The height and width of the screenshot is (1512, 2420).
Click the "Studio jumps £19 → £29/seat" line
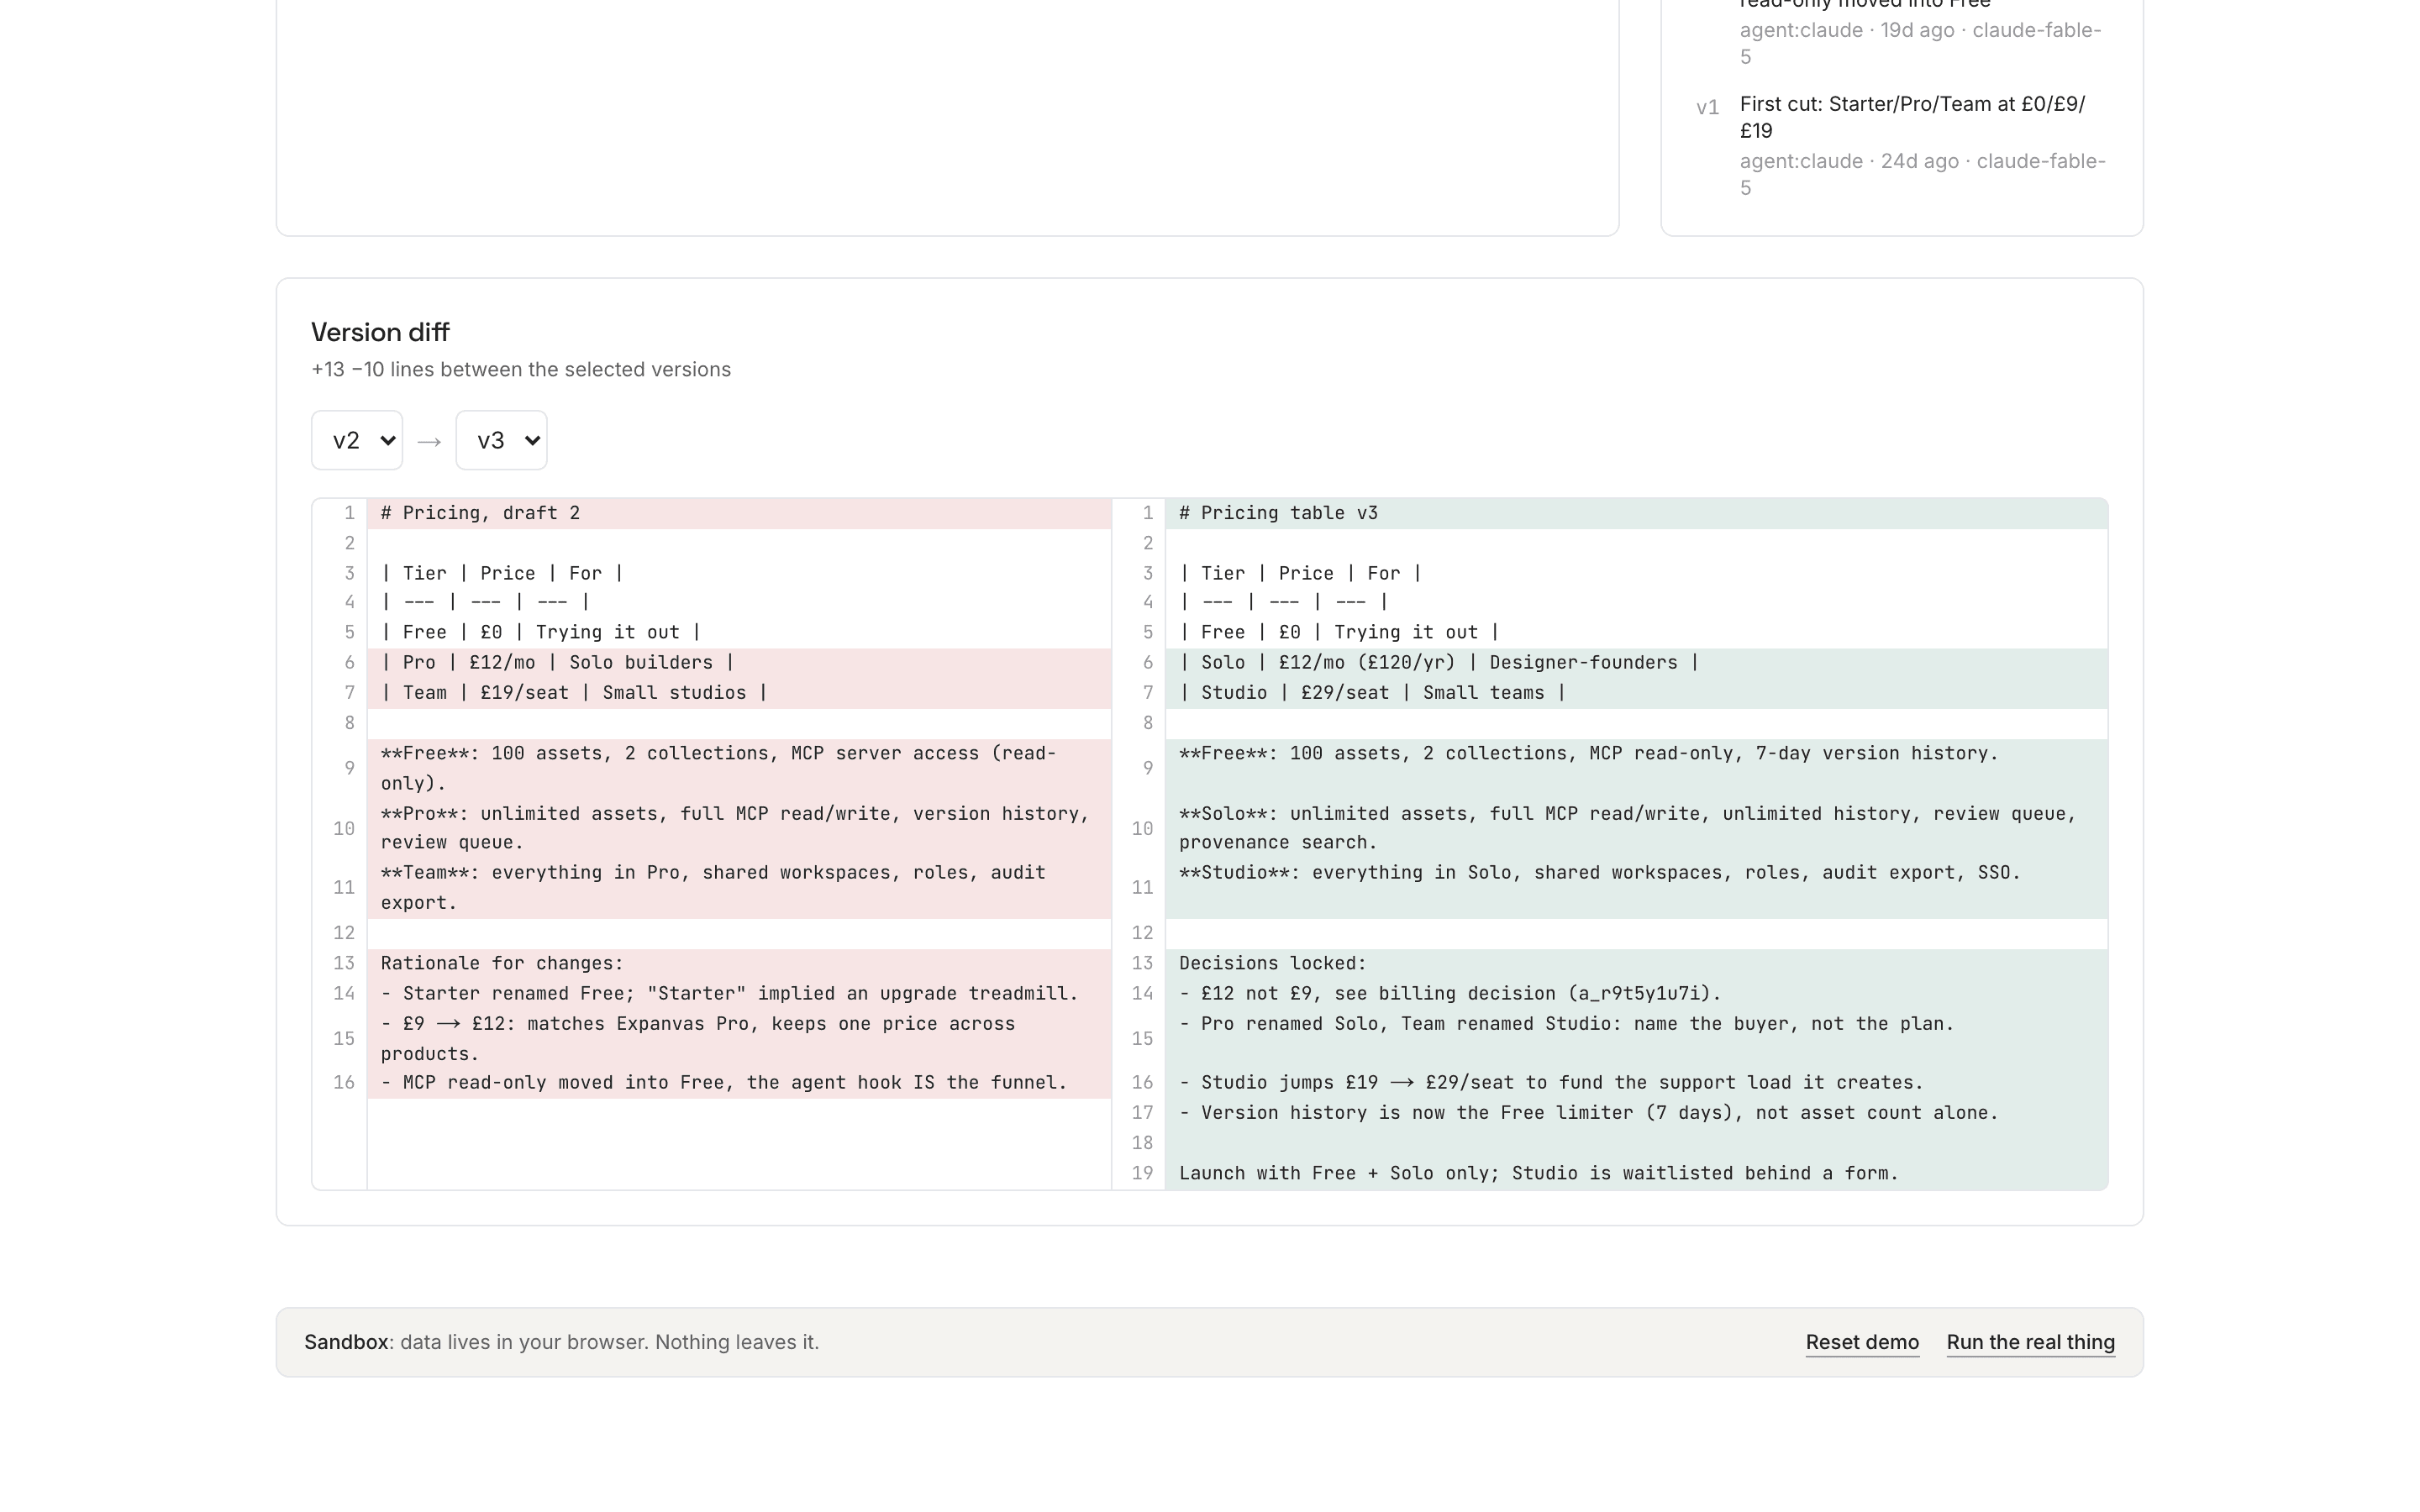click(1636, 1083)
